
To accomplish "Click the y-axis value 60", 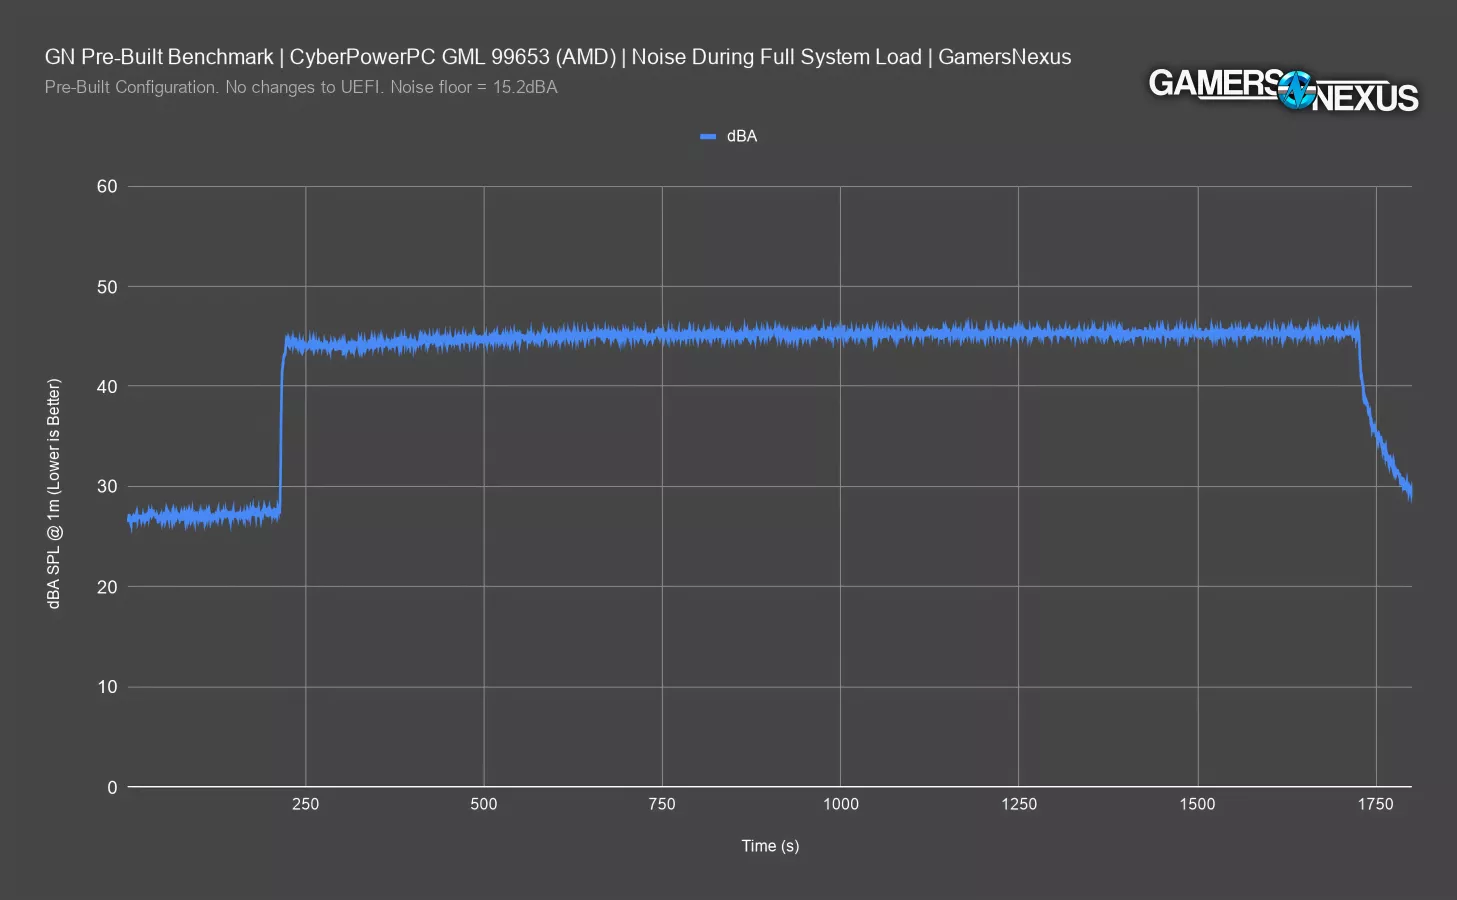I will [107, 186].
